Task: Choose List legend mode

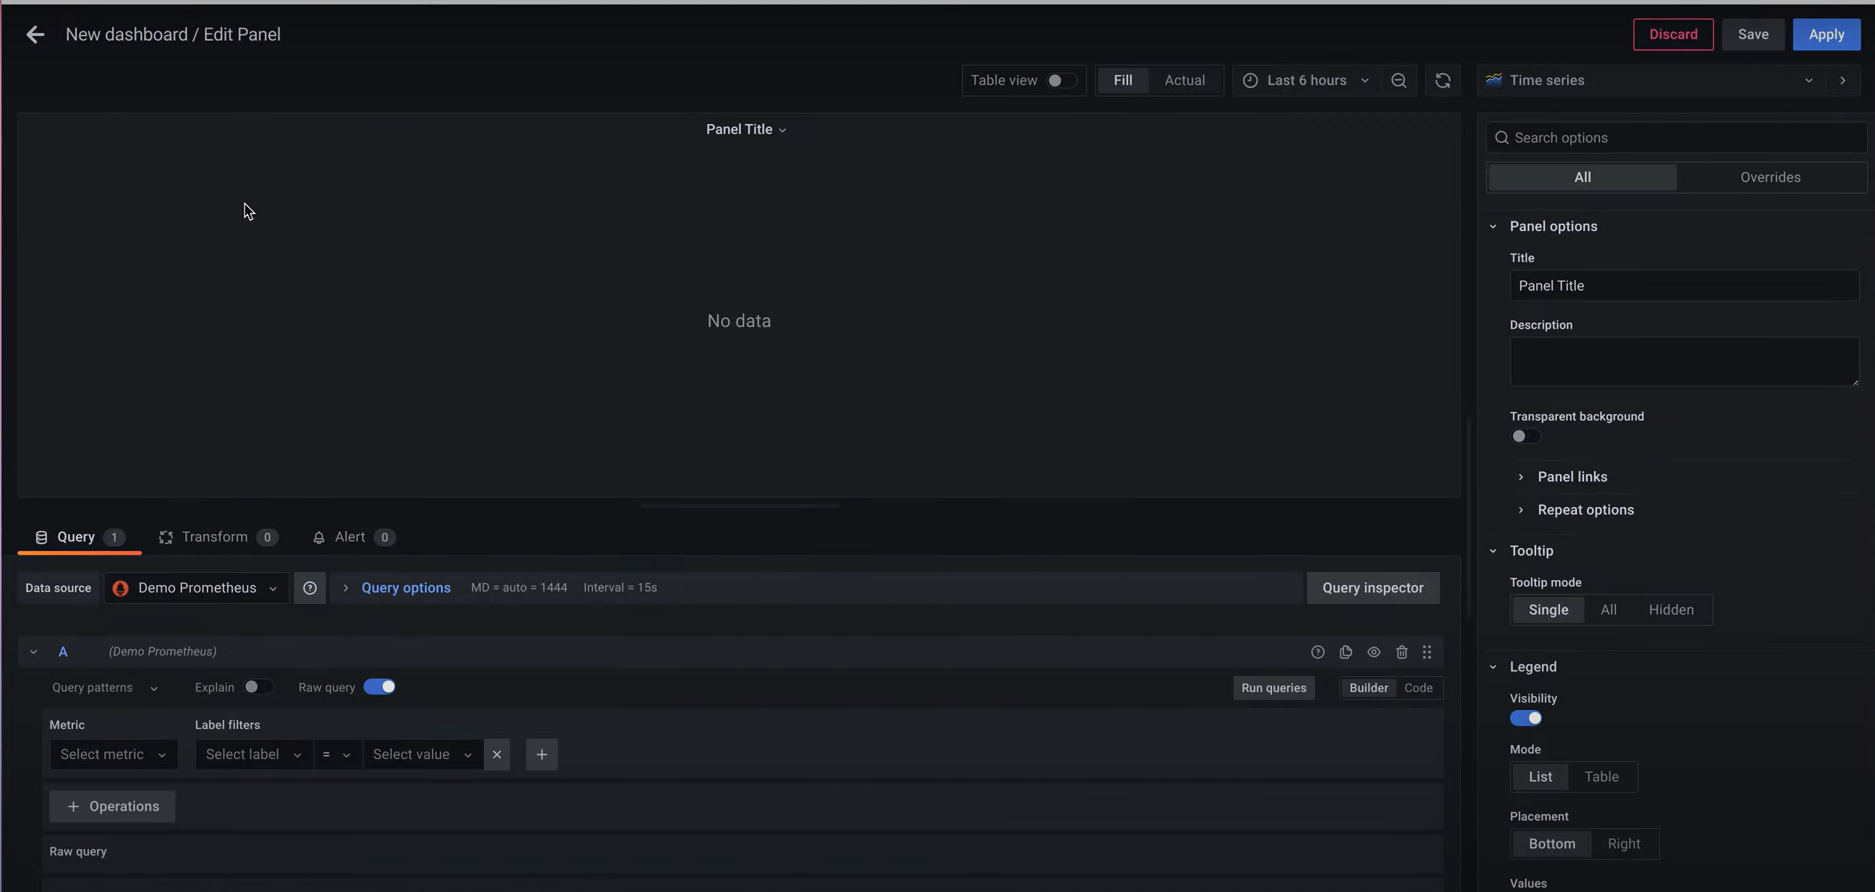Action: click(1540, 777)
